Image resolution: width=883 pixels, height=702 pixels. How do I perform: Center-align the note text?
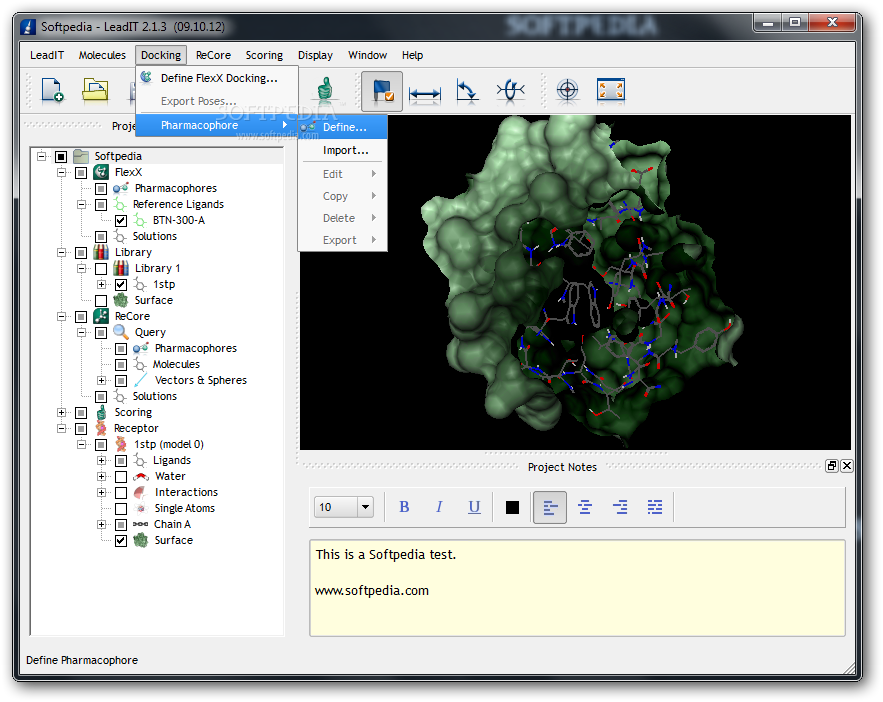pos(585,507)
